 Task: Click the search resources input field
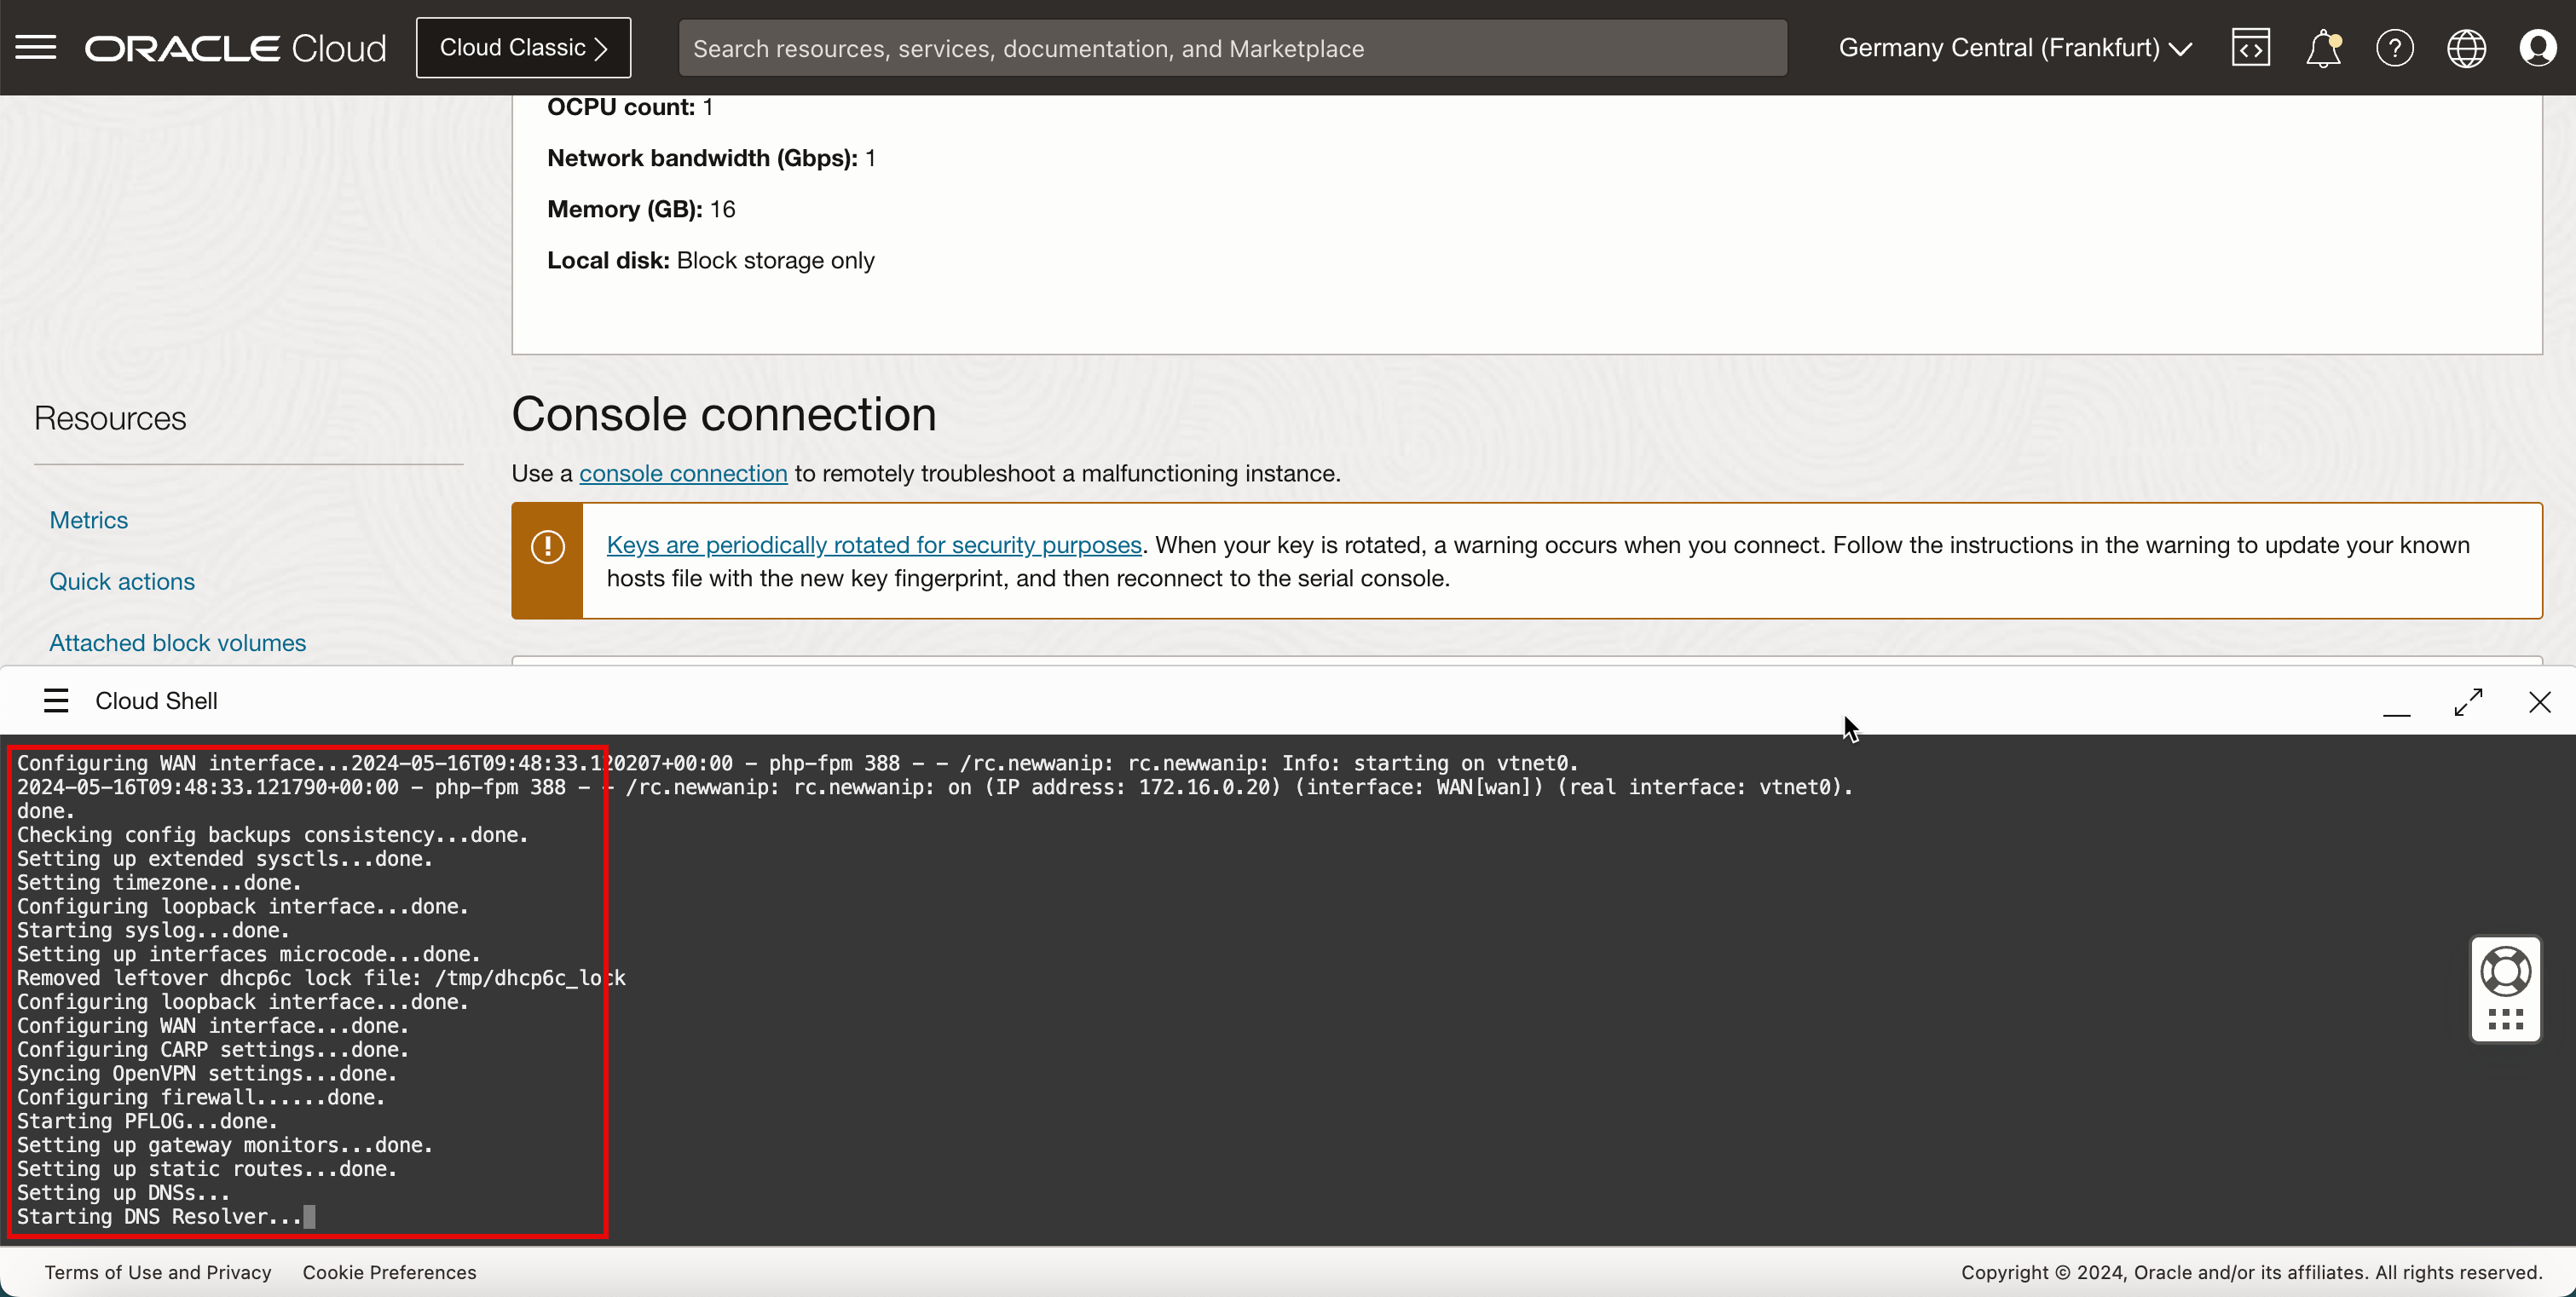[1232, 48]
